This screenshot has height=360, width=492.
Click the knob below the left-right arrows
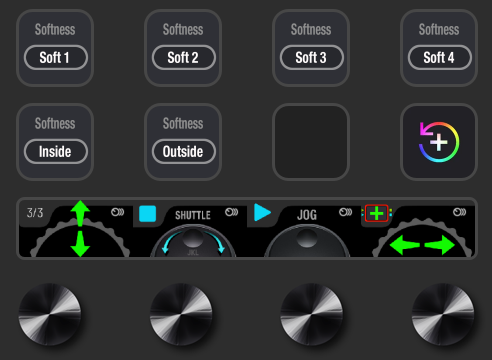[443, 314]
